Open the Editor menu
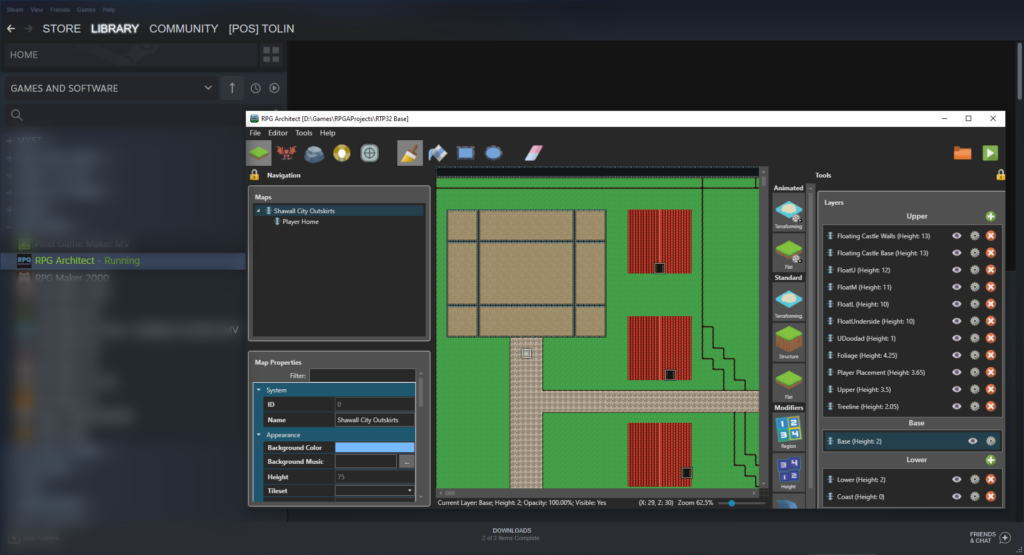Image resolution: width=1024 pixels, height=555 pixels. click(278, 133)
